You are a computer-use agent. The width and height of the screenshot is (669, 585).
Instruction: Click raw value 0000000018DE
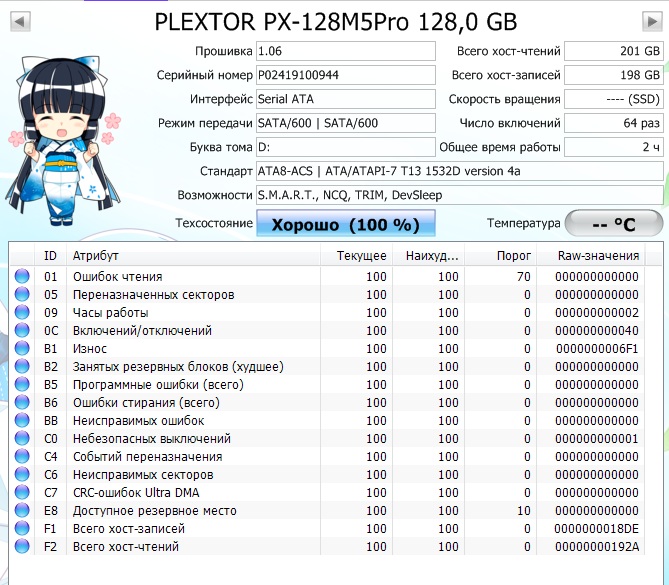[x=596, y=529]
